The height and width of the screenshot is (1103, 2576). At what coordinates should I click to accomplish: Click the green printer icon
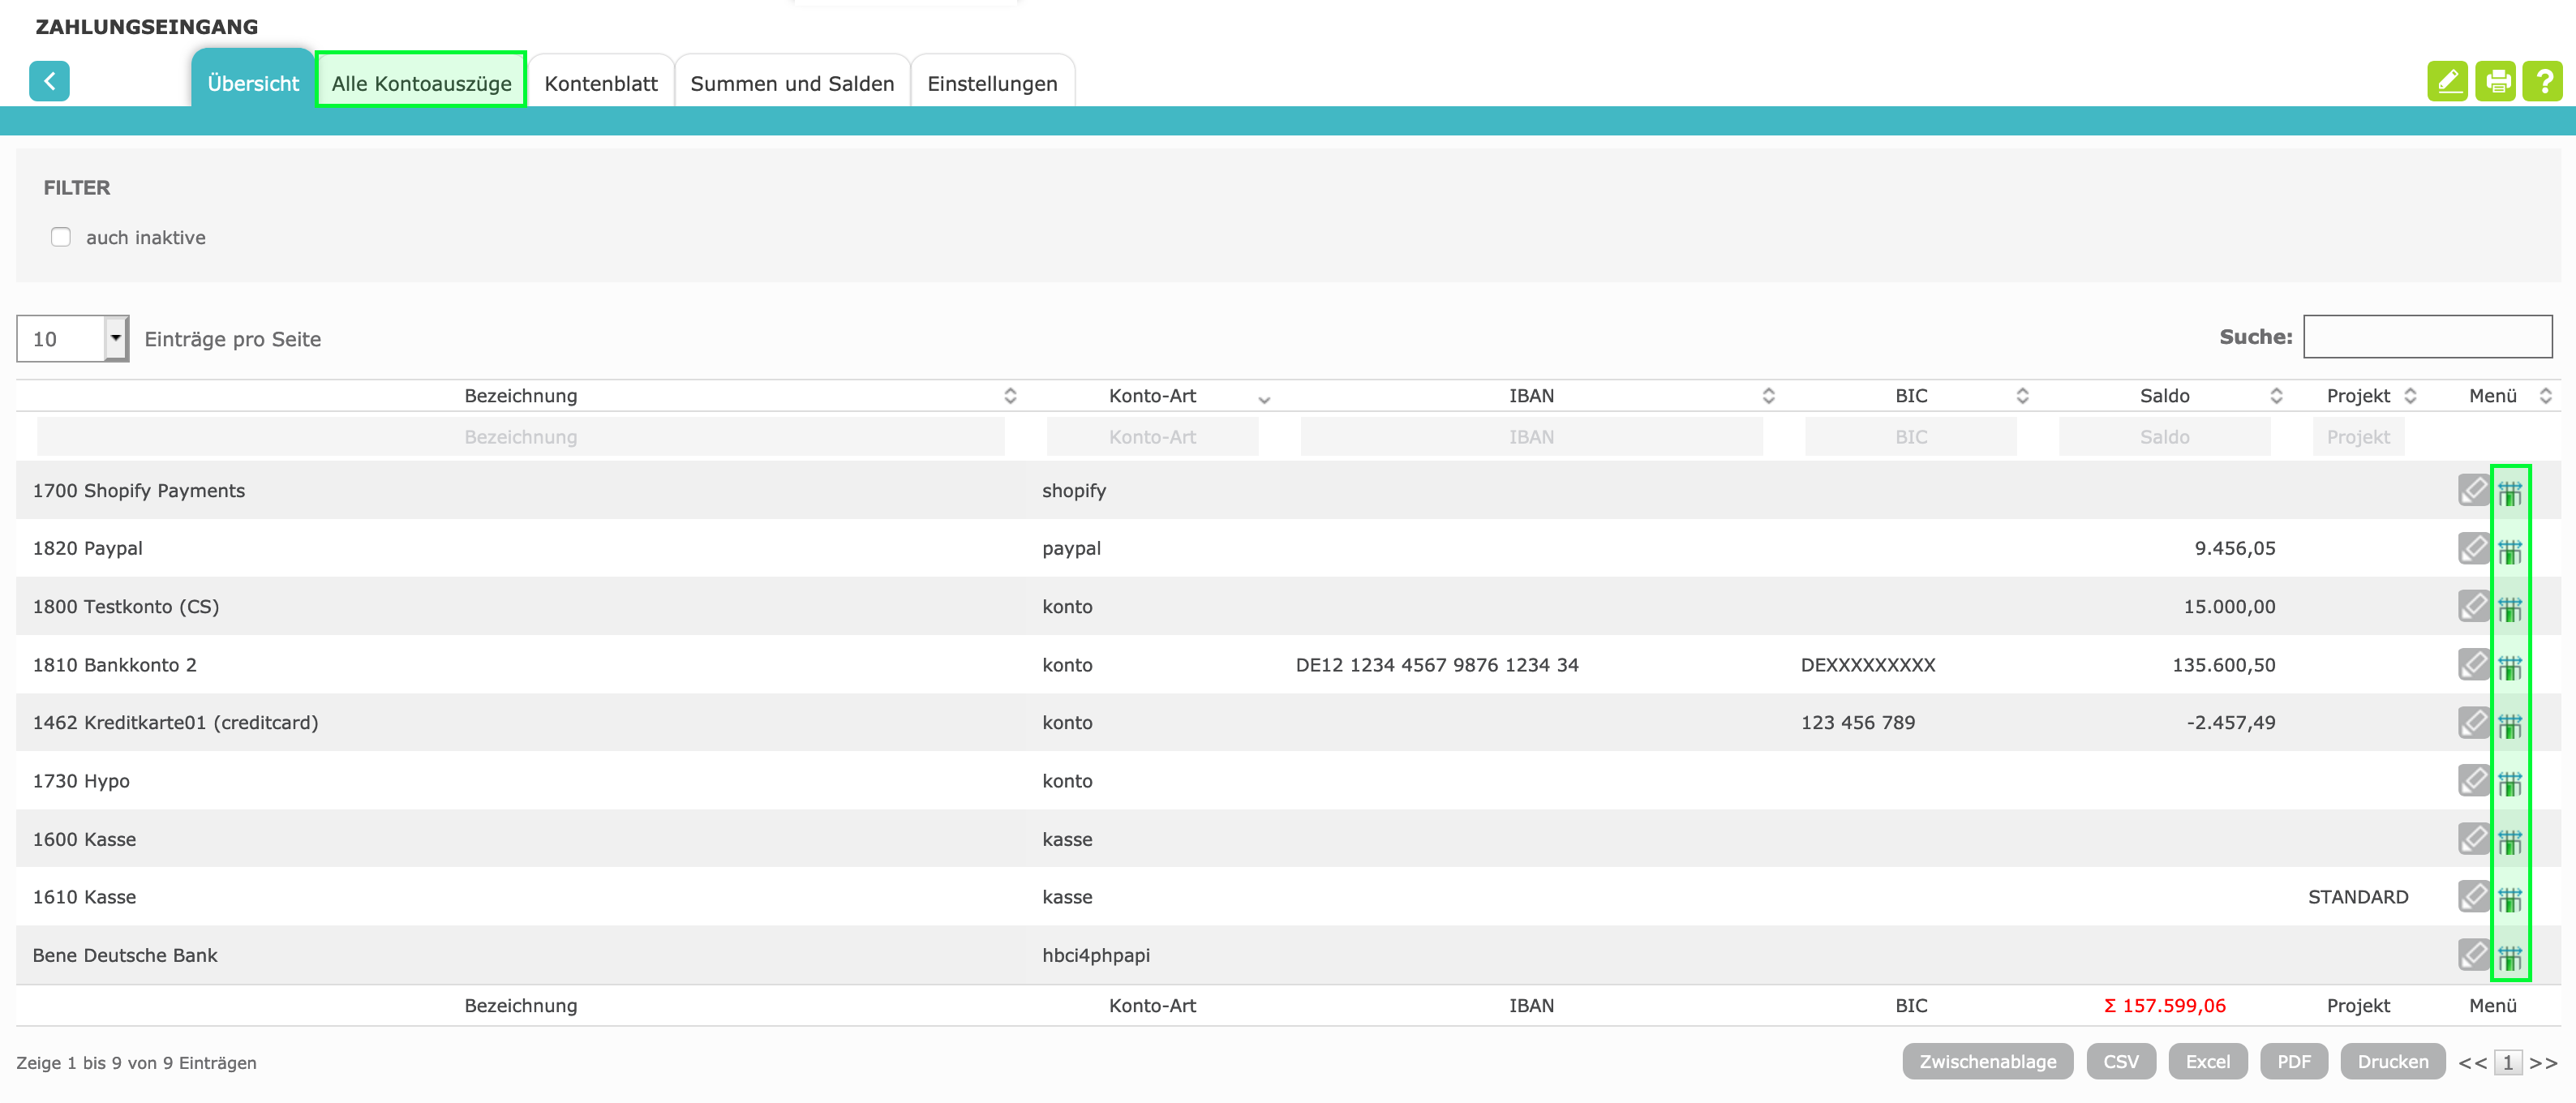[x=2495, y=81]
